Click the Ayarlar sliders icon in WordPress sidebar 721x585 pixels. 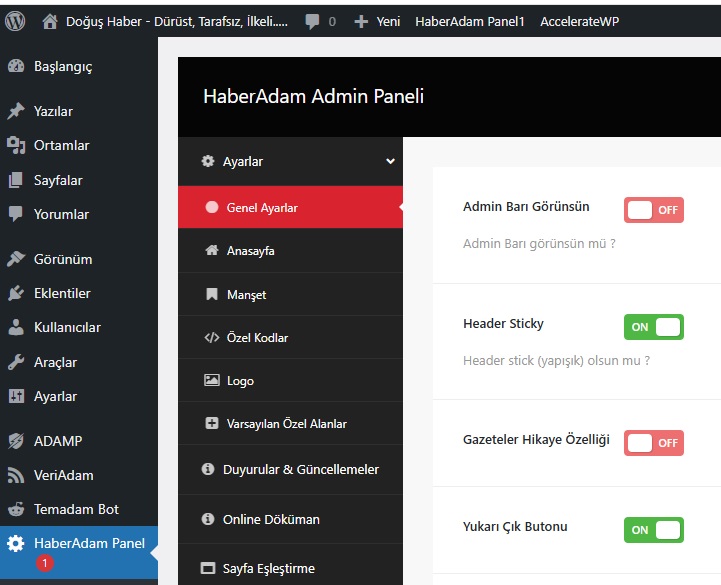[x=16, y=396]
